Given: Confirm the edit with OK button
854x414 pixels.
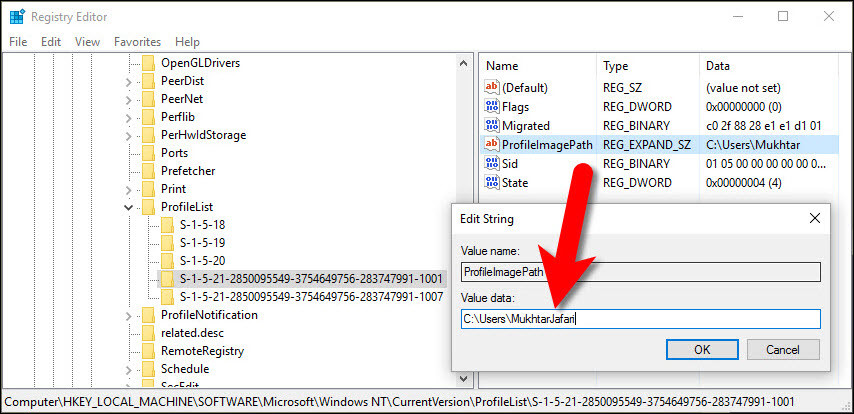Looking at the screenshot, I should pyautogui.click(x=702, y=350).
